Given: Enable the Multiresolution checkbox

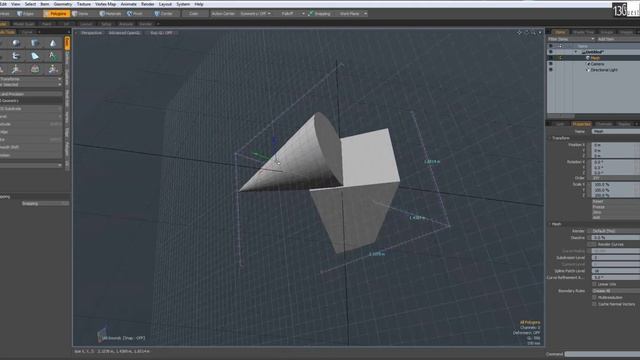Looking at the screenshot, I should (x=594, y=298).
